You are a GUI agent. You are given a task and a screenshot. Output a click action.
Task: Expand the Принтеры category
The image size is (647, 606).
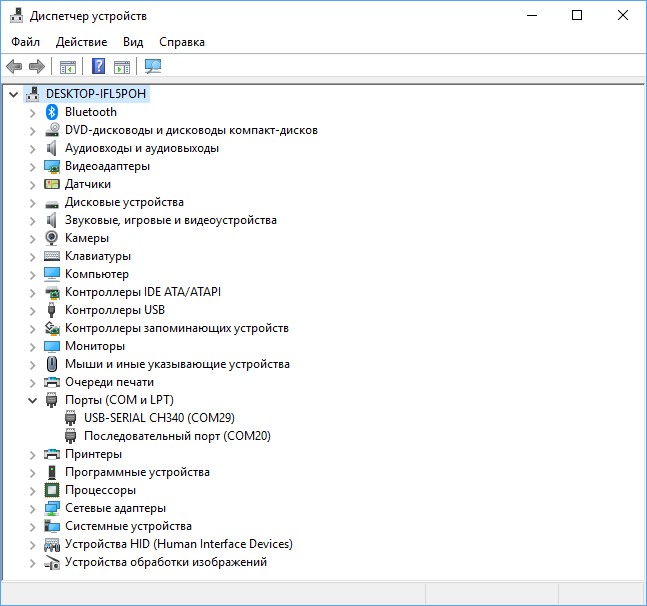[33, 455]
